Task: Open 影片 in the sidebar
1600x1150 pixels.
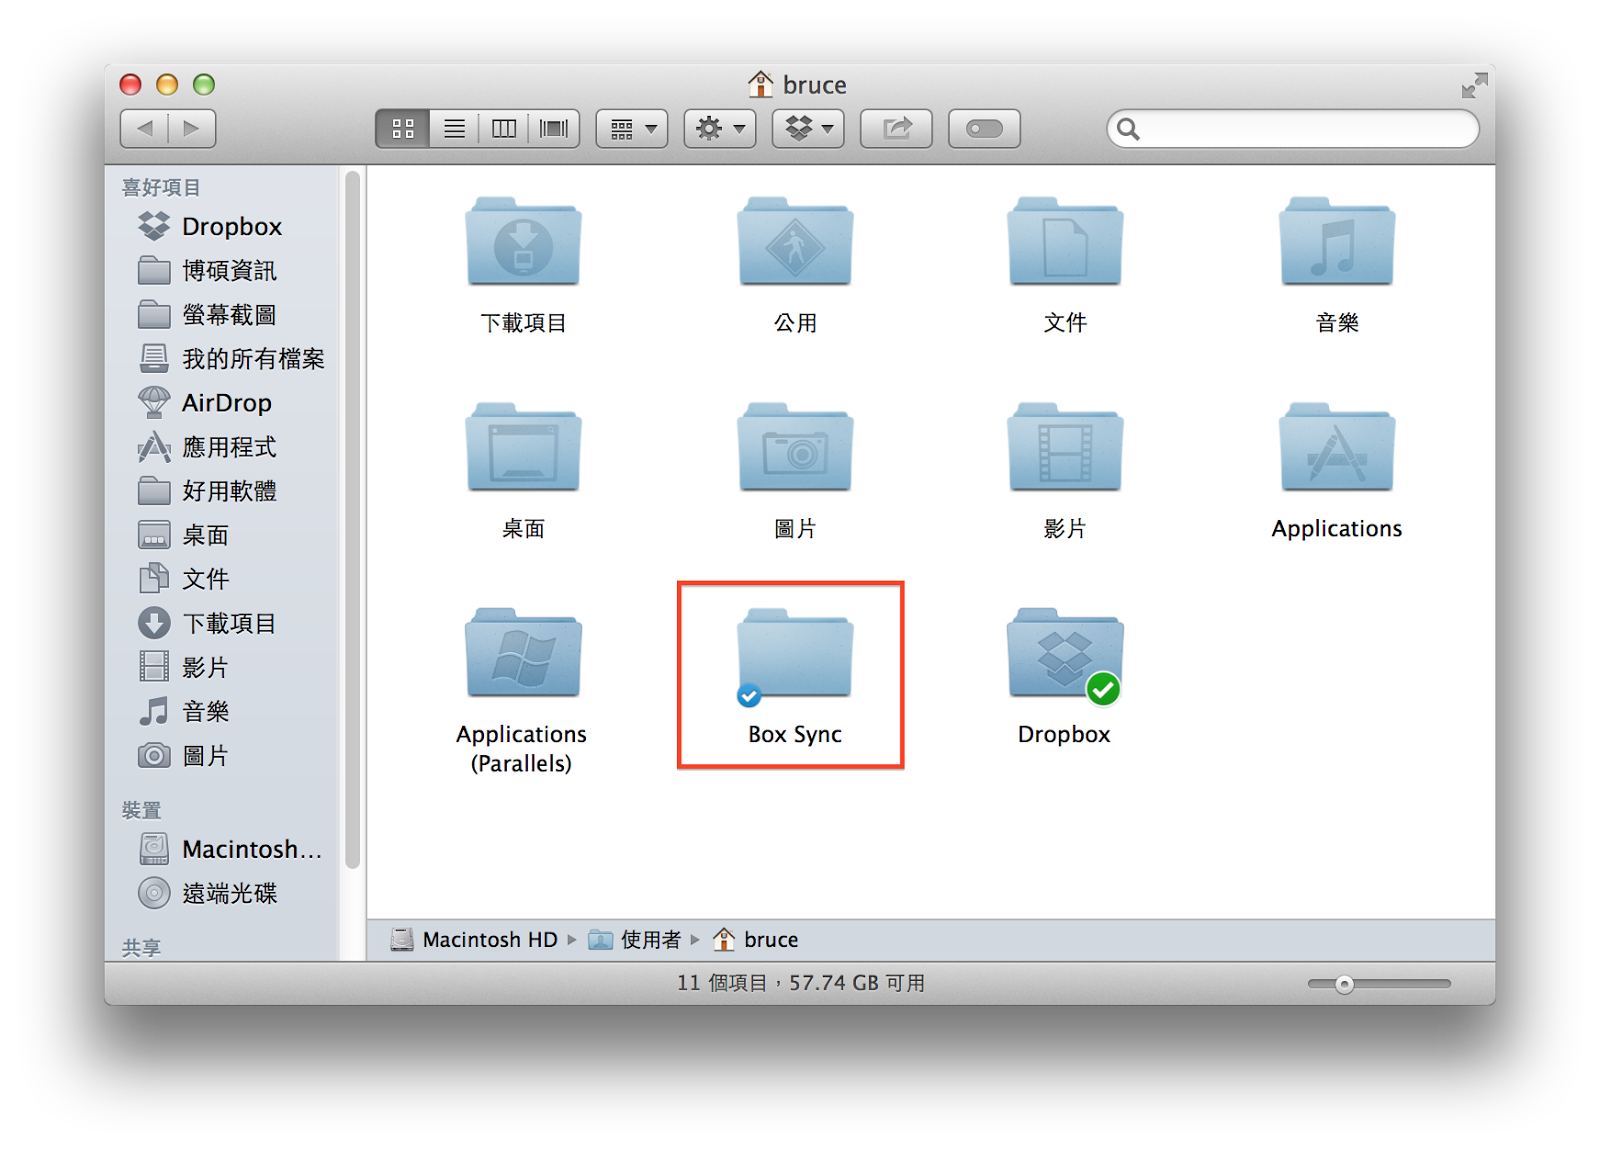Action: click(x=184, y=667)
